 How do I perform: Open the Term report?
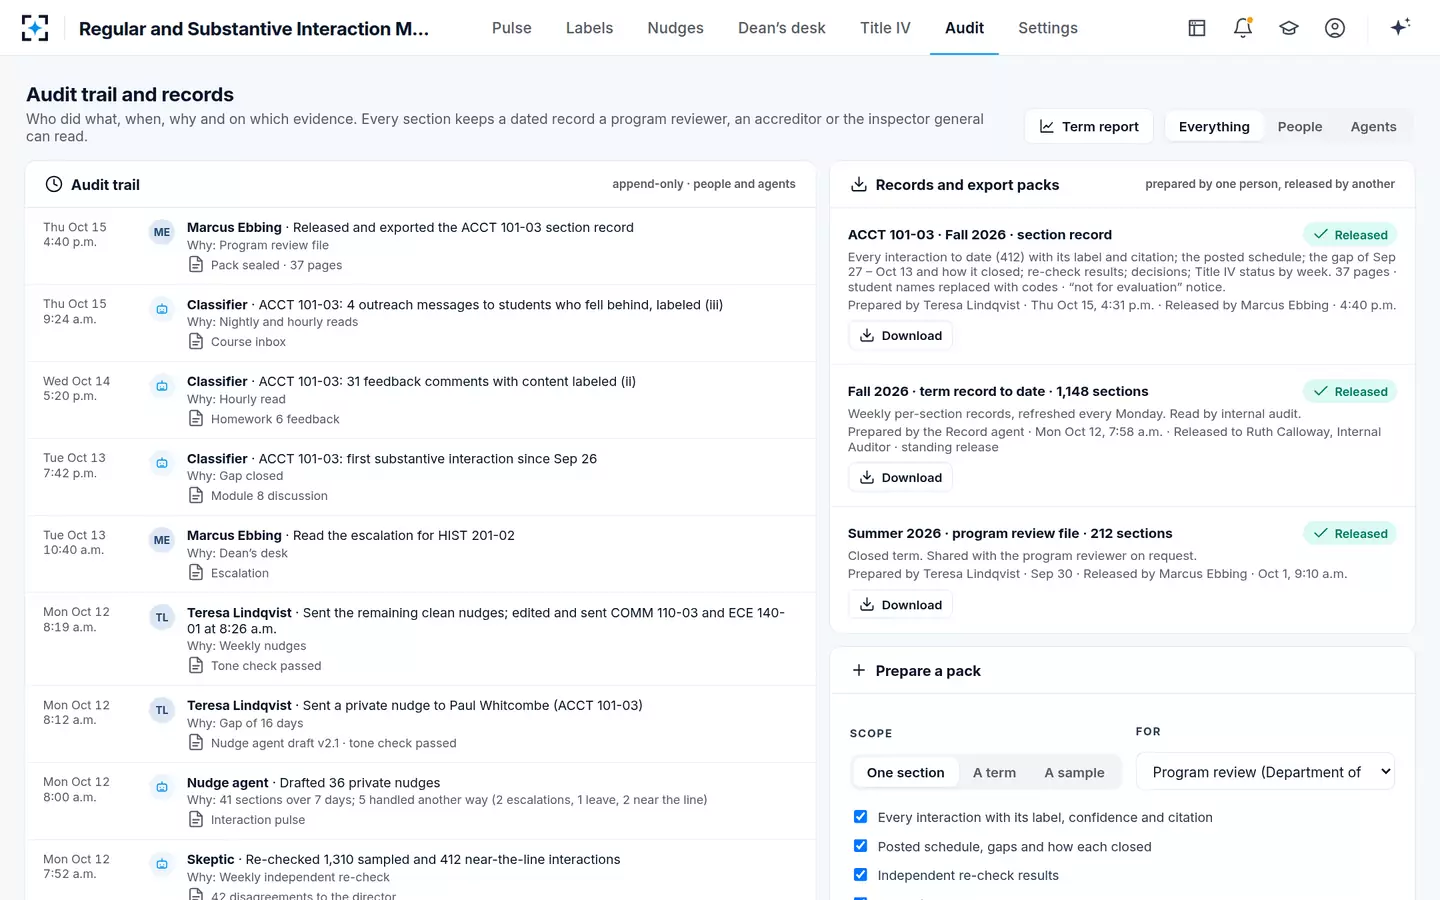1089,127
